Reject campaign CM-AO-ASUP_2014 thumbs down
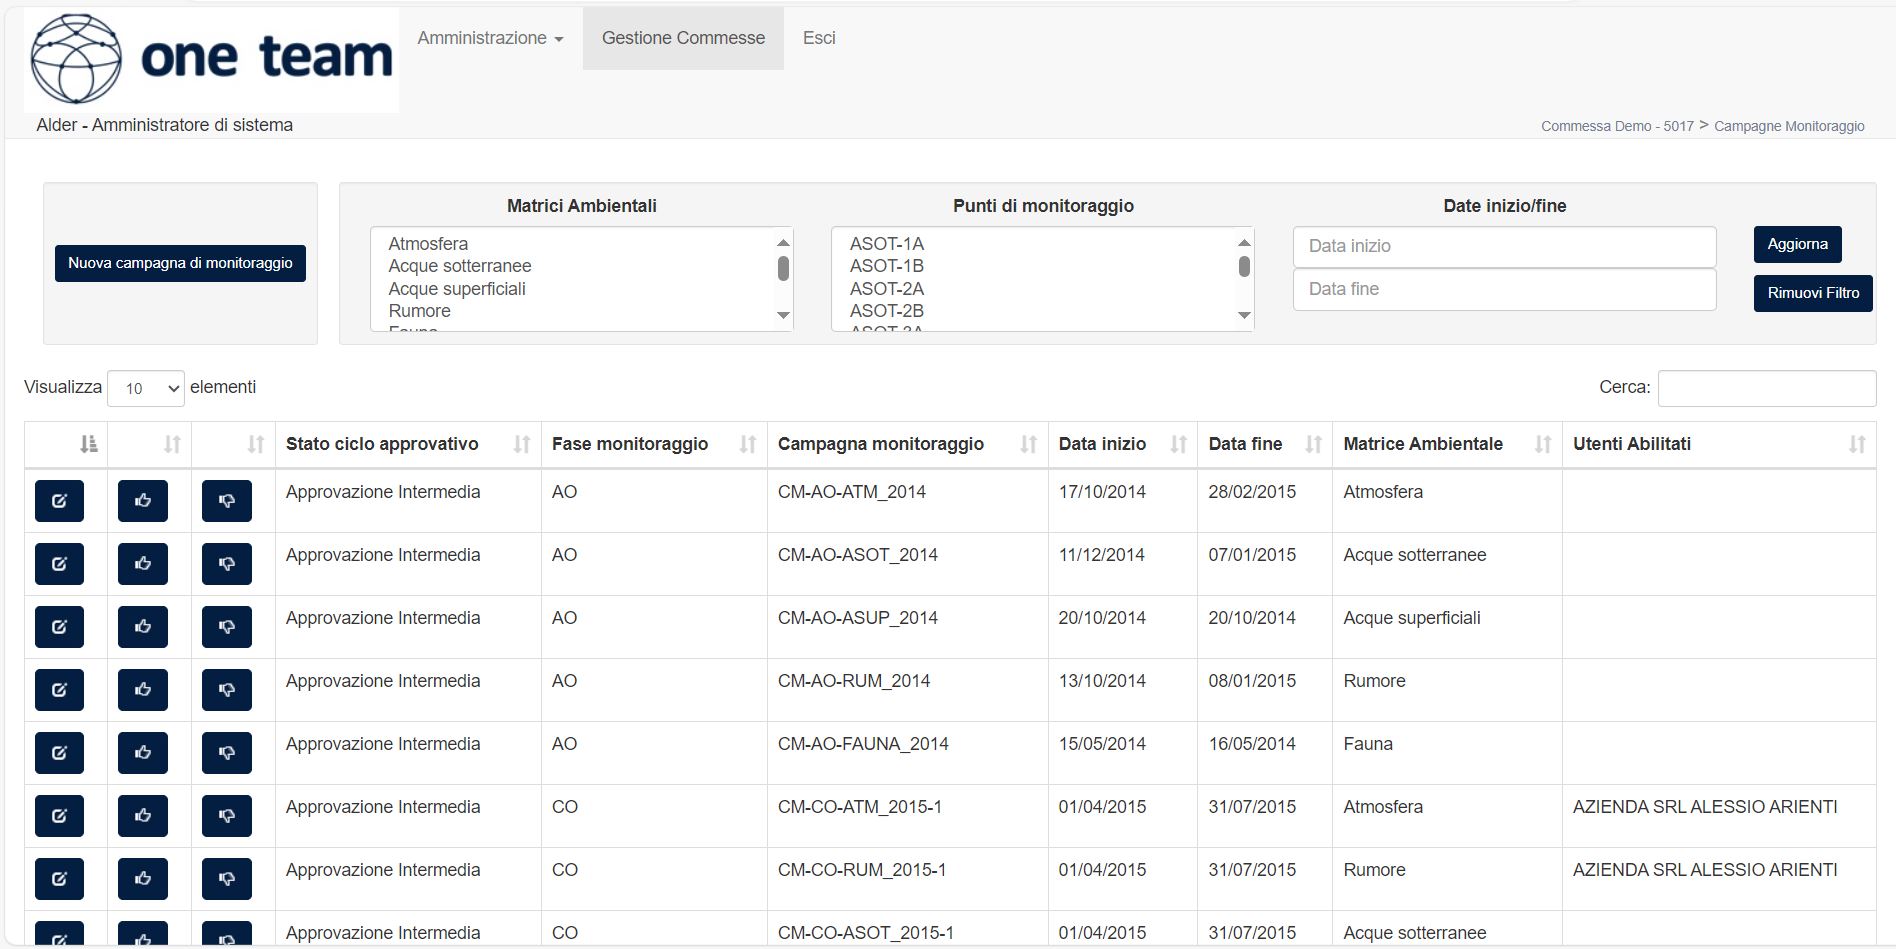Viewport: 1896px width, 949px height. (227, 627)
